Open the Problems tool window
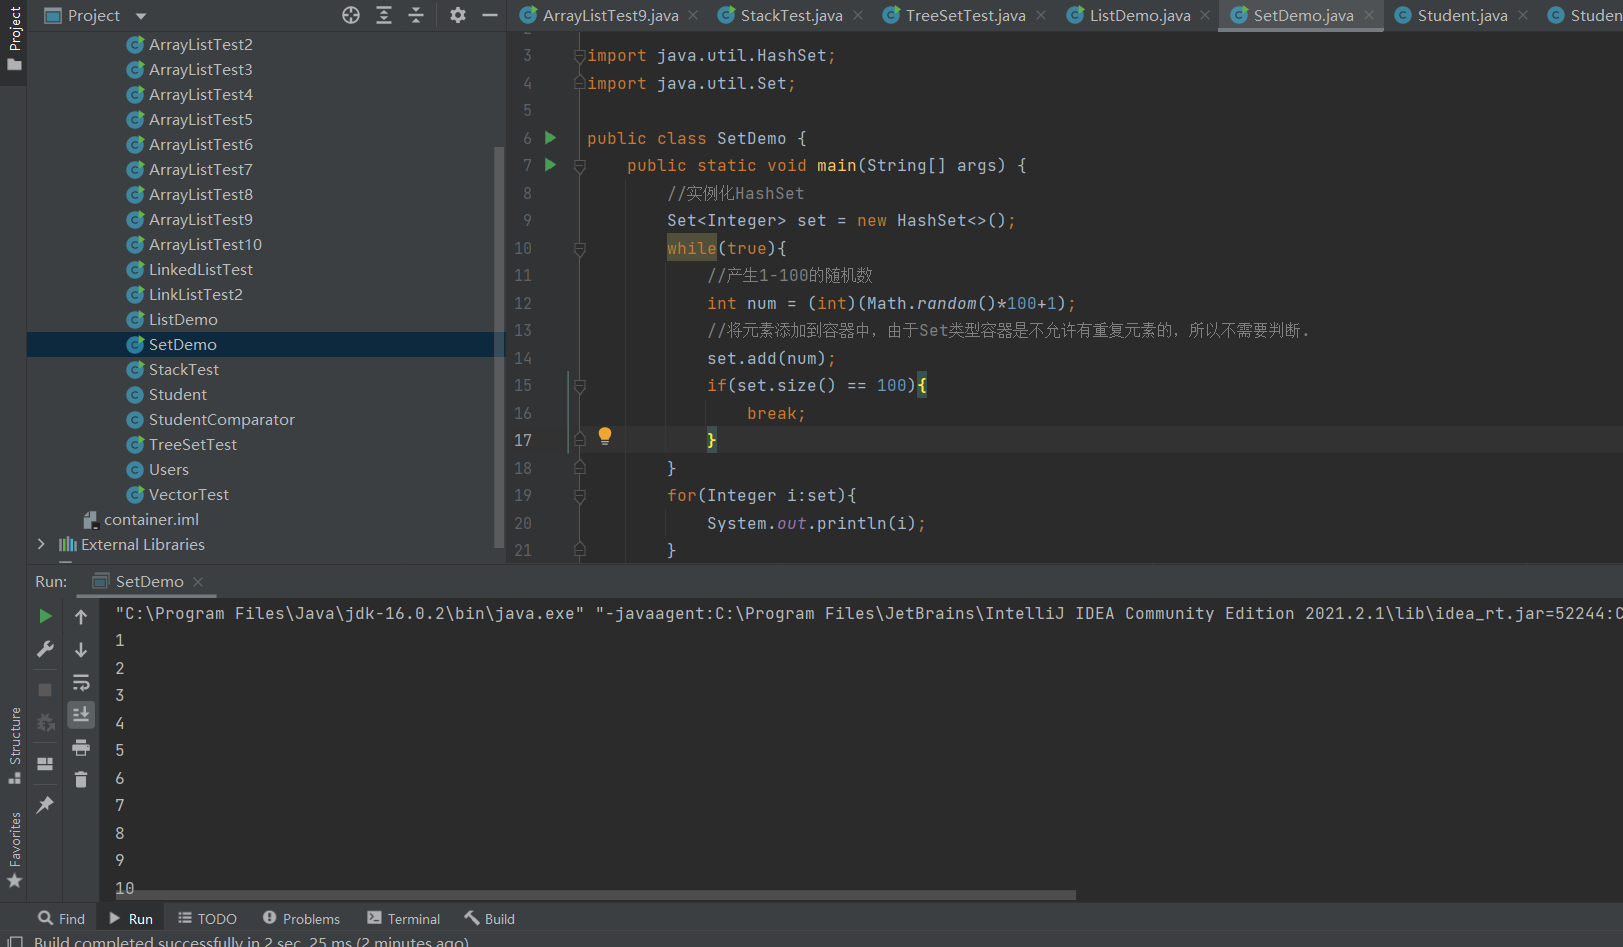This screenshot has height=947, width=1623. click(x=301, y=918)
